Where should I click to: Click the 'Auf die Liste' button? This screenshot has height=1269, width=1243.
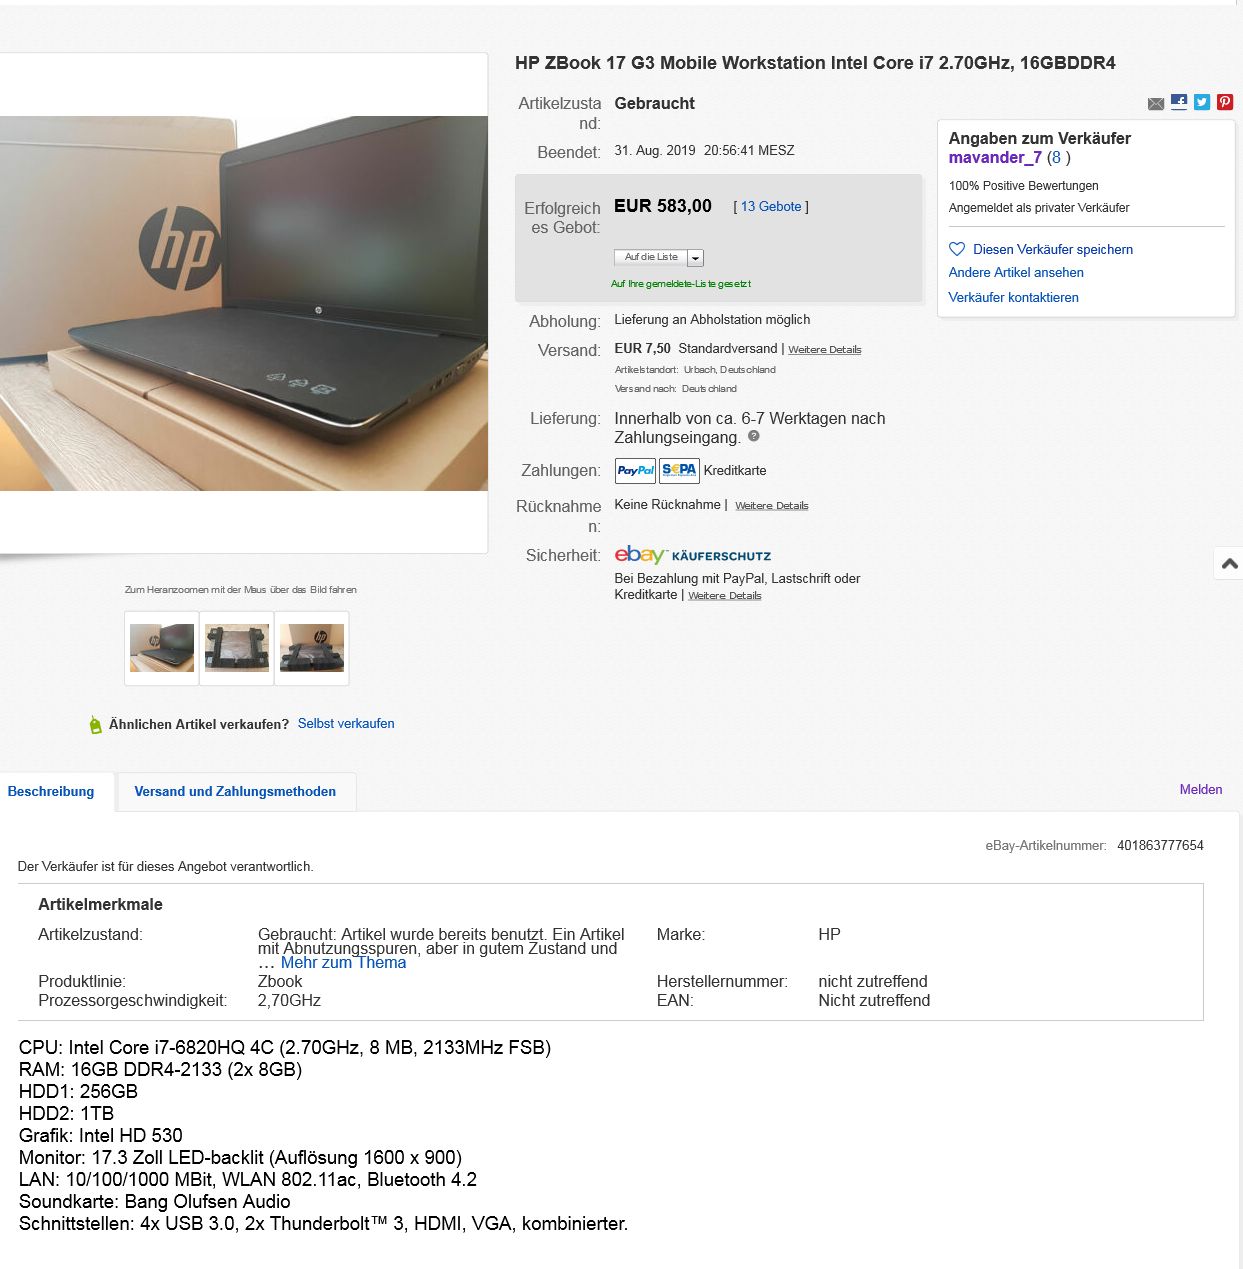click(x=651, y=257)
